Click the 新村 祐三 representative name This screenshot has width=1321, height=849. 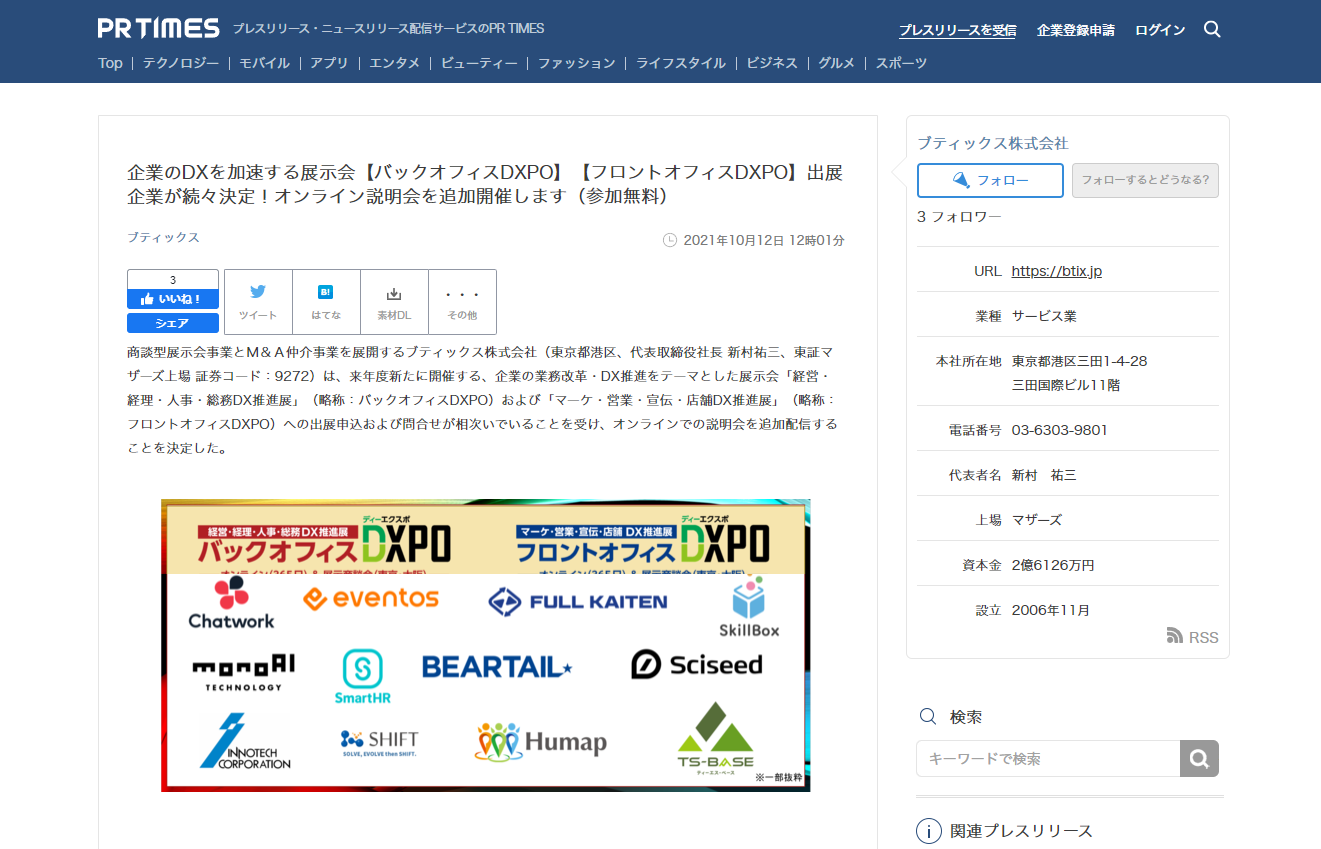(1044, 475)
